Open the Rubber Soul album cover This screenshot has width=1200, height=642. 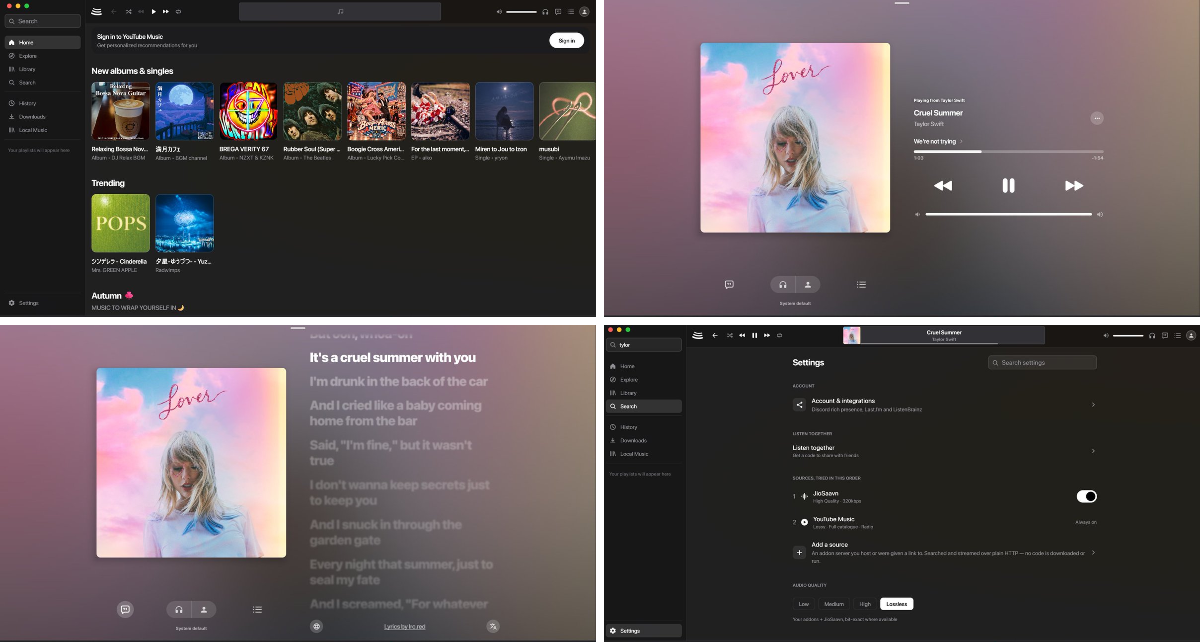pos(312,111)
